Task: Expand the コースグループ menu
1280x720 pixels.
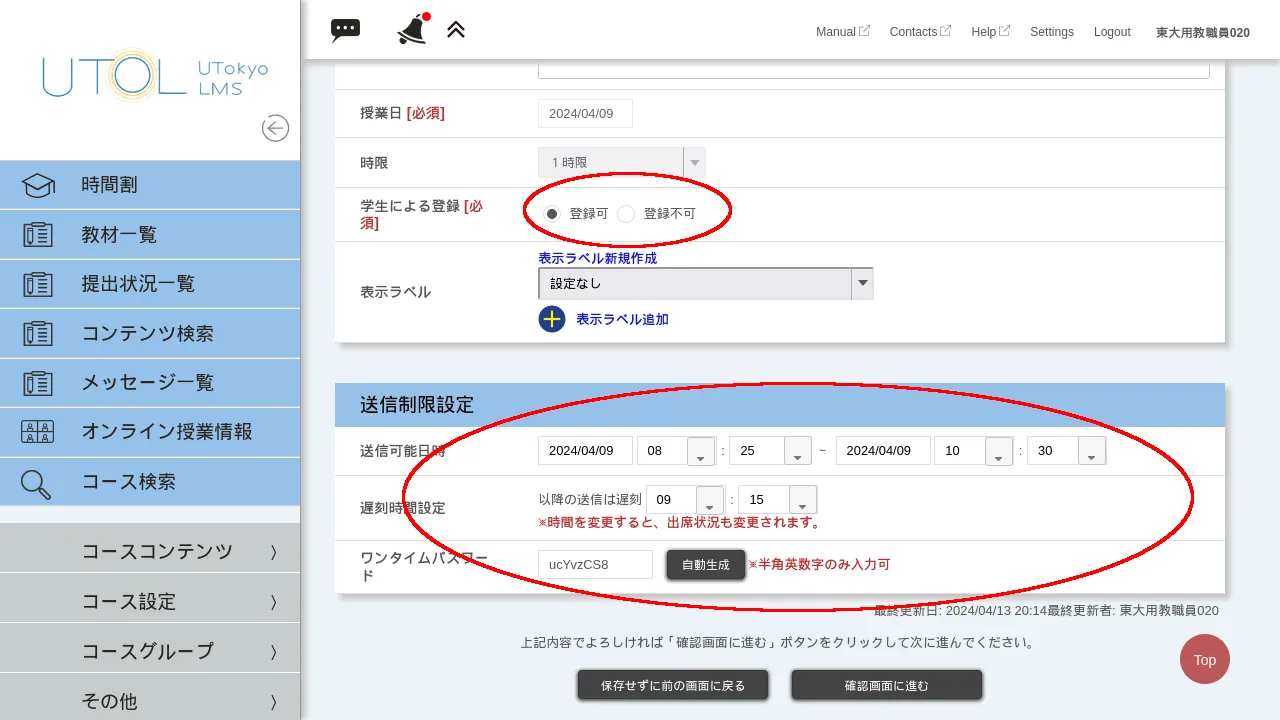Action: point(145,650)
